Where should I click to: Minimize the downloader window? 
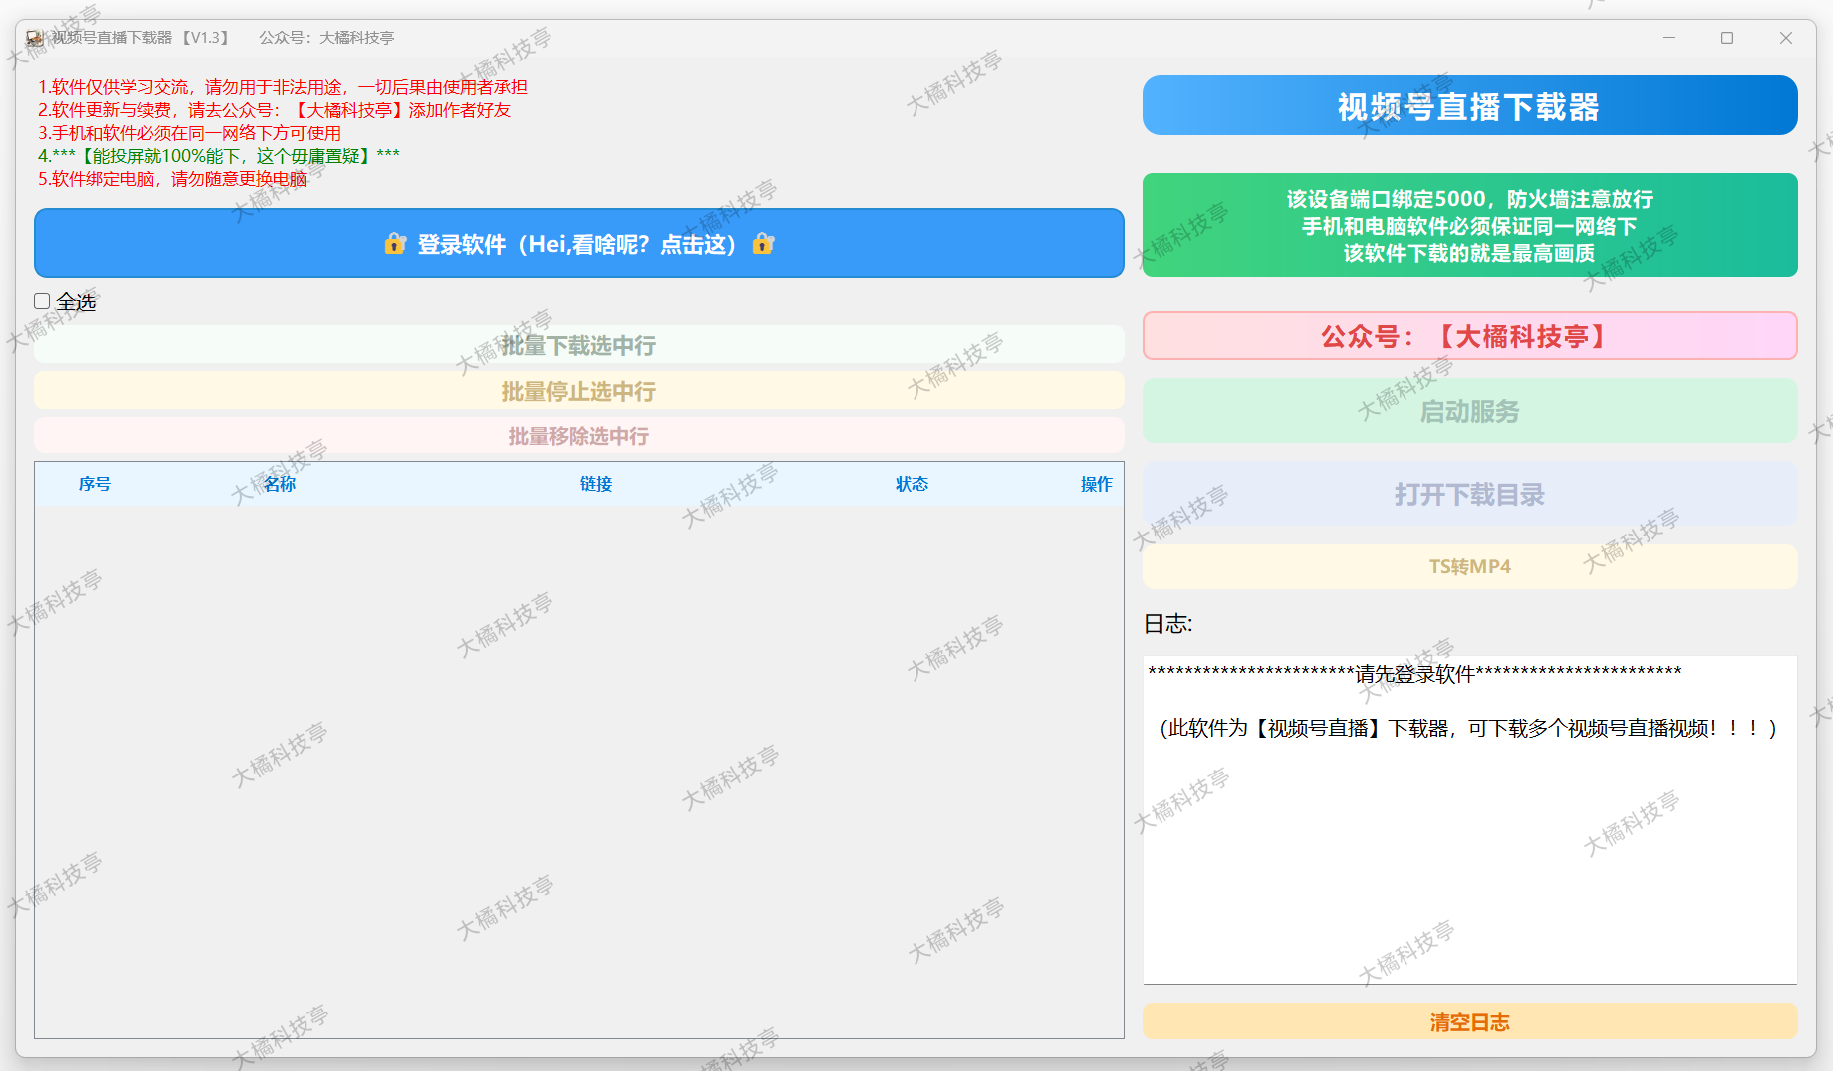click(1669, 38)
